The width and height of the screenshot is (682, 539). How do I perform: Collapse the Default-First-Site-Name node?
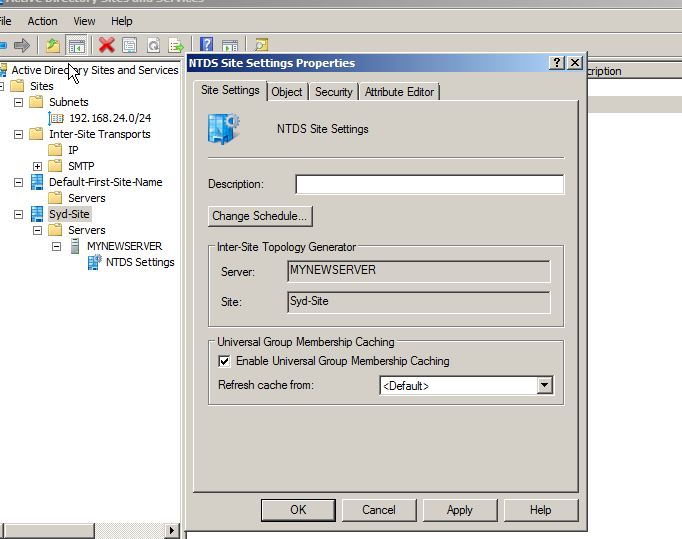coord(18,183)
